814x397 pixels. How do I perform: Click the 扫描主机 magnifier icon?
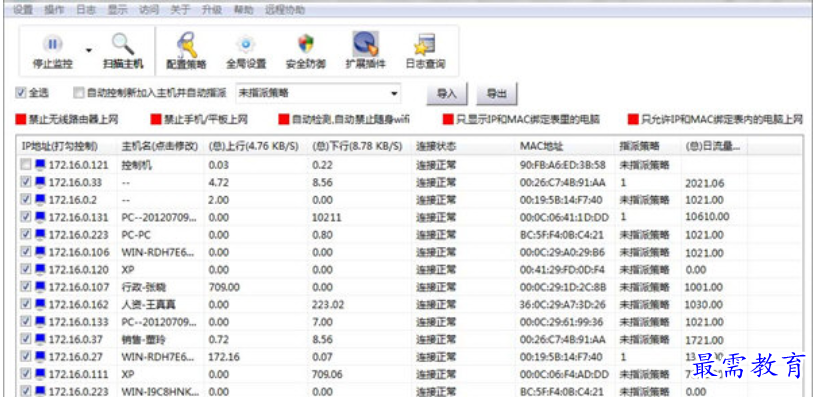point(123,45)
